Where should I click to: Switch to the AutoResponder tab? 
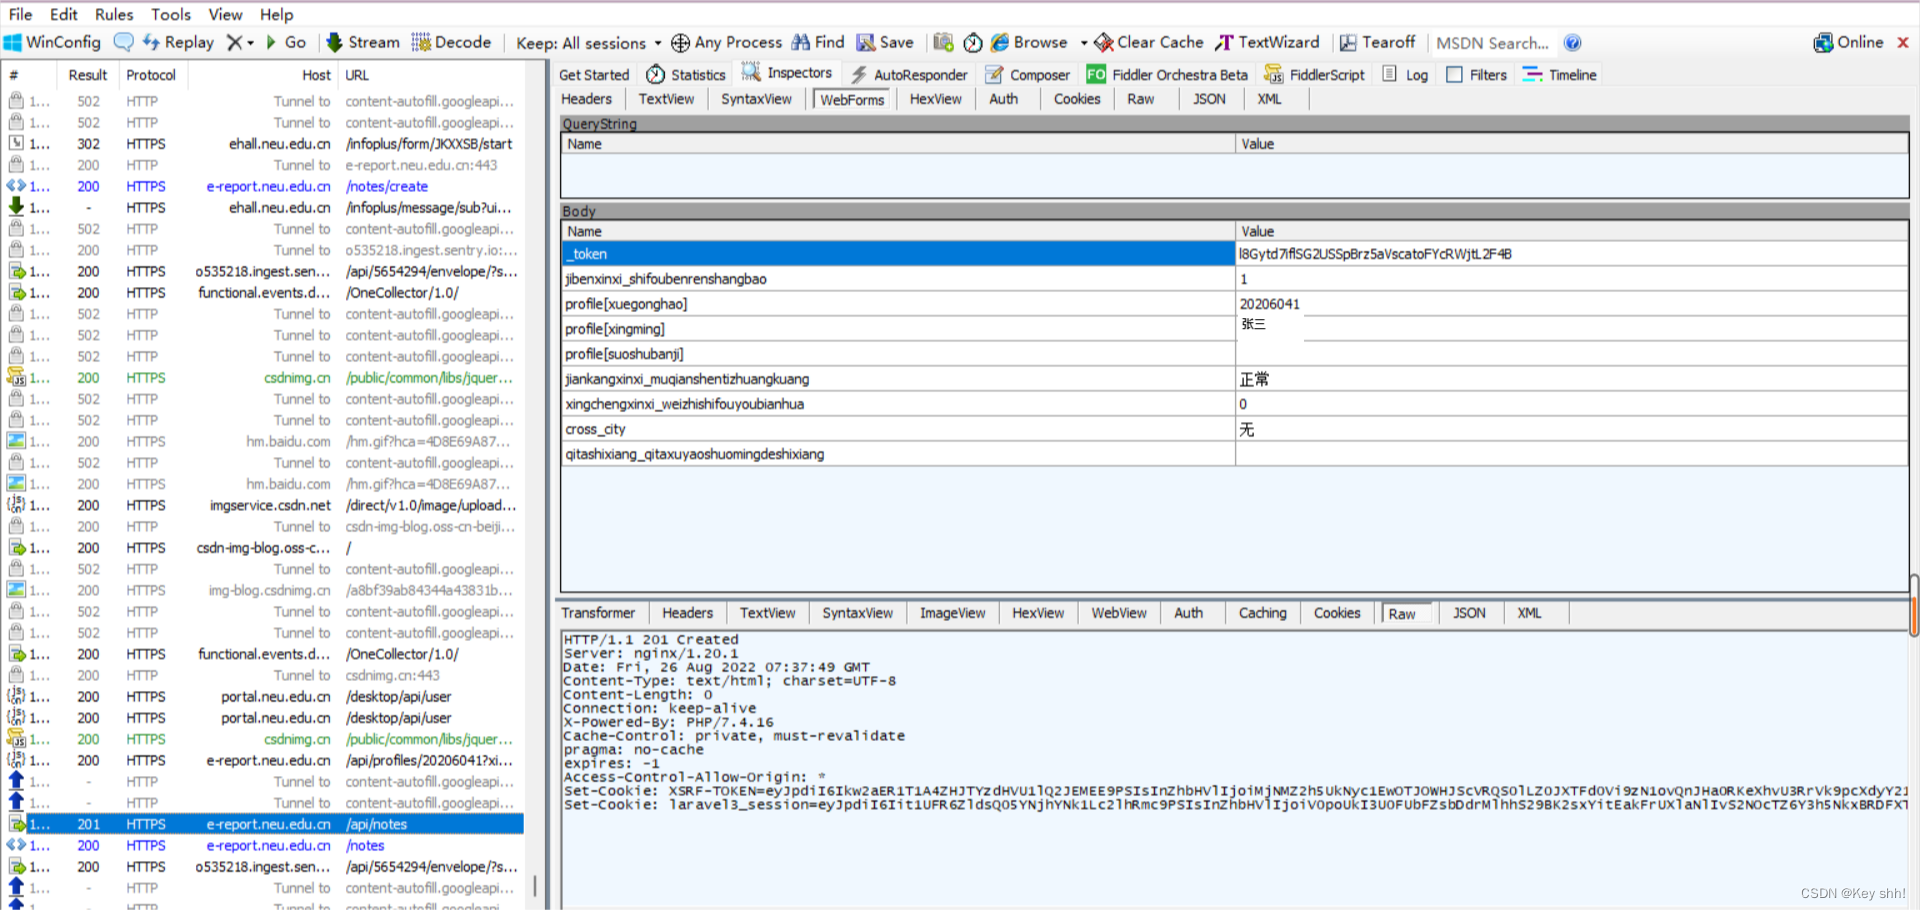[x=909, y=75]
